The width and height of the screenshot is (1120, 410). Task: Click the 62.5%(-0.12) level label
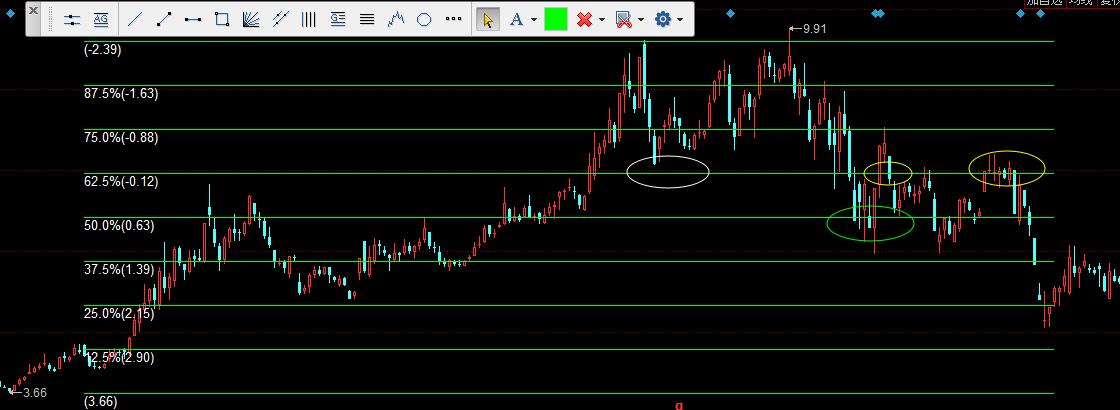pos(121,181)
